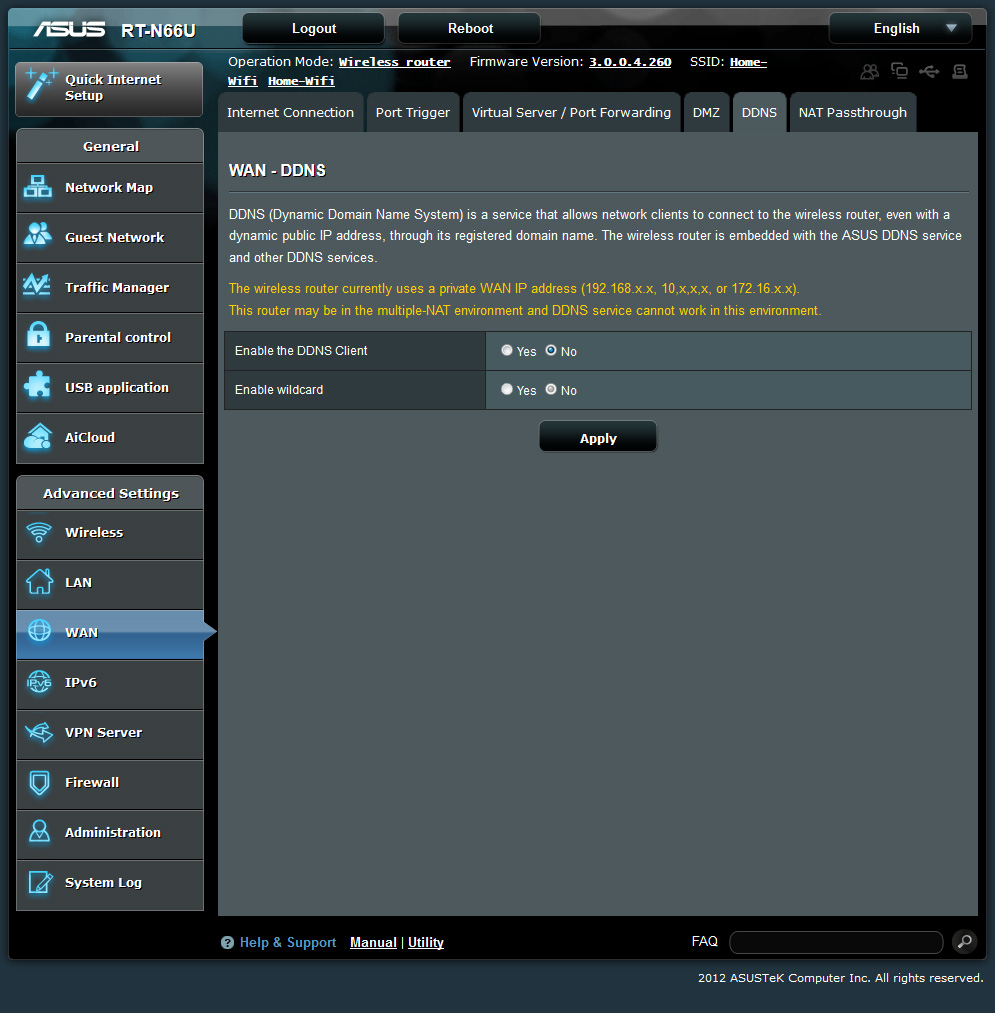Image resolution: width=995 pixels, height=1013 pixels.
Task: Click the printer status icon
Action: point(960,71)
